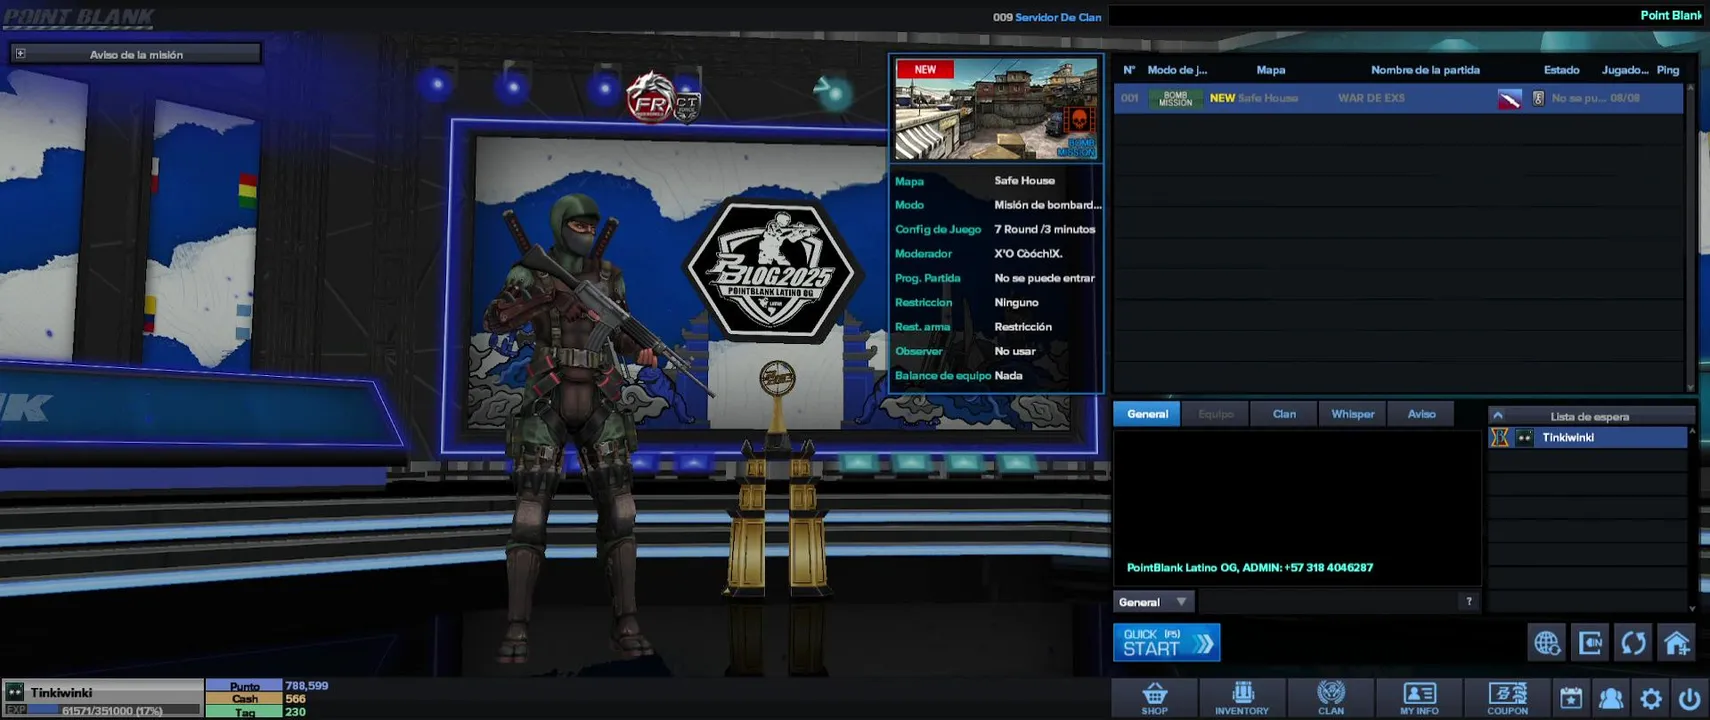This screenshot has height=720, width=1710.
Task: Click the clan emblem beside Tinkiwinki in waiting list
Action: tap(1524, 437)
